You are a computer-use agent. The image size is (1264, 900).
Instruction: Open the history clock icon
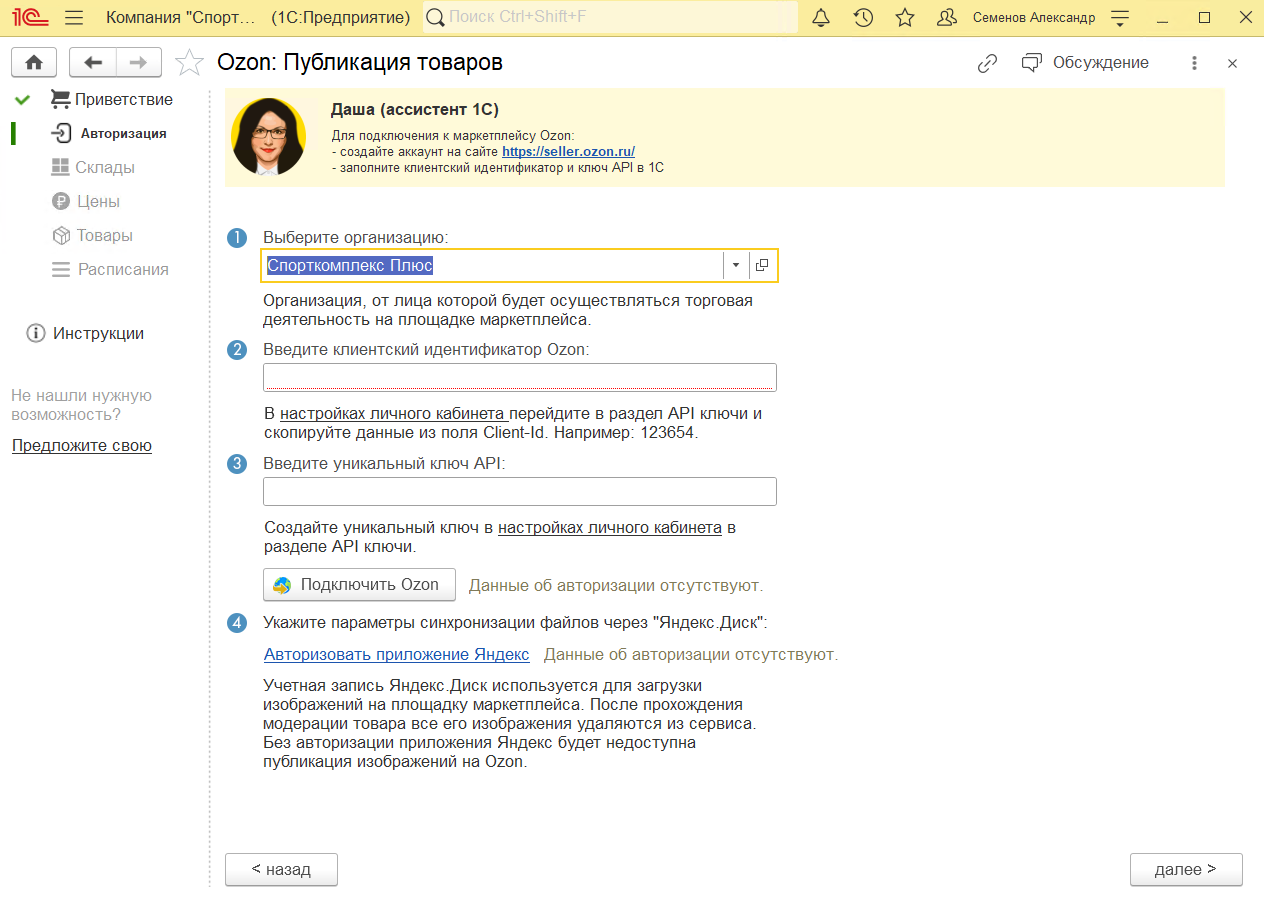[x=863, y=17]
